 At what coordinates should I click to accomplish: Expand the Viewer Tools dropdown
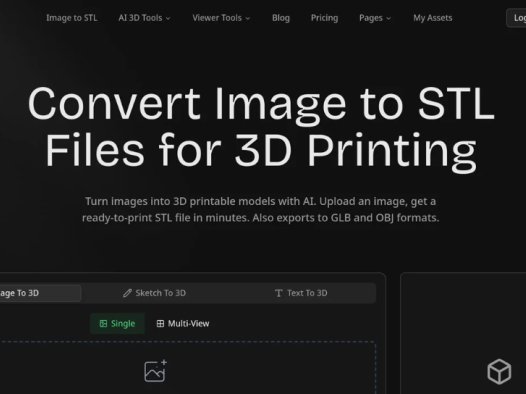click(x=221, y=18)
